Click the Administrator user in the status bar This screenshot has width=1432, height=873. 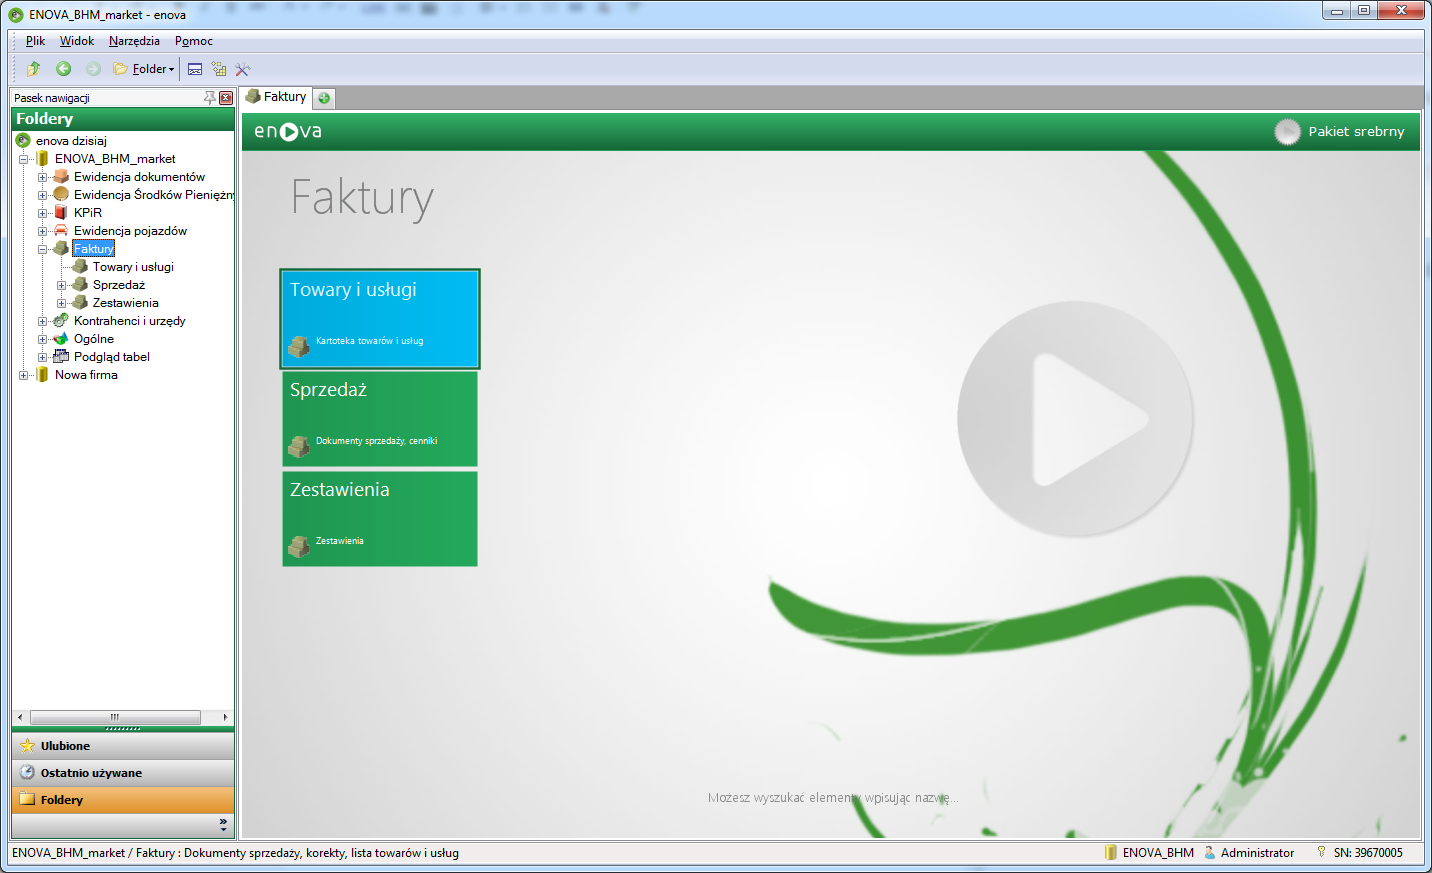pyautogui.click(x=1249, y=853)
